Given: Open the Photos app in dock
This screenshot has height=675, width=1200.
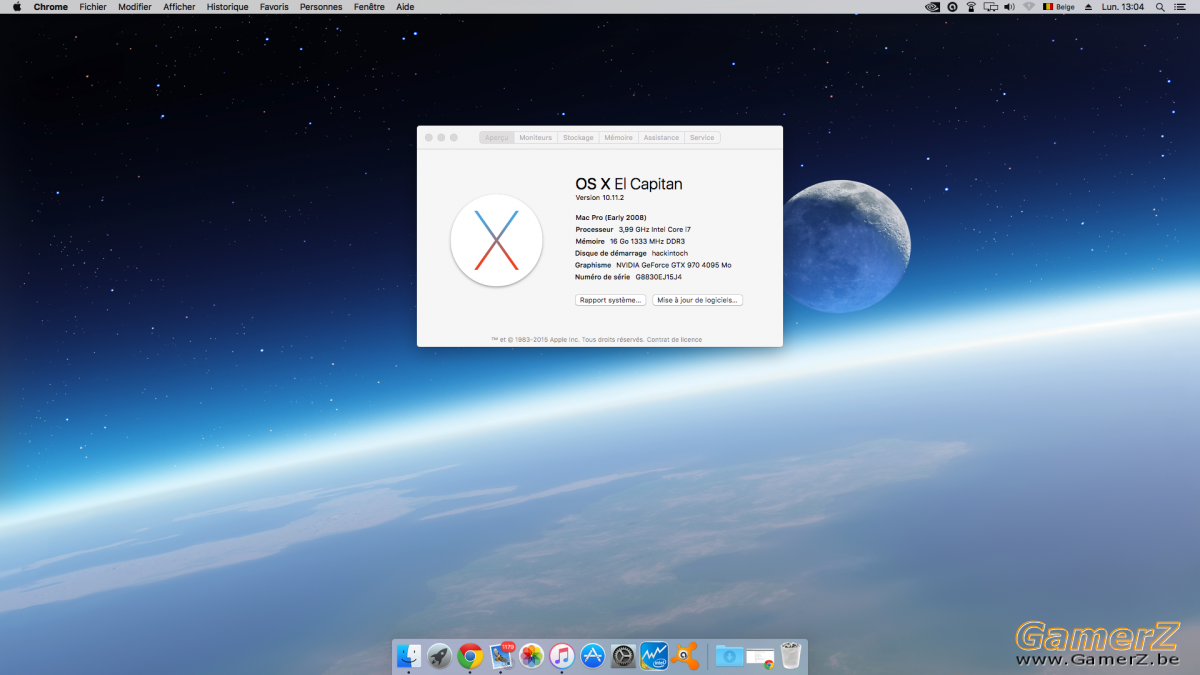Looking at the screenshot, I should (x=532, y=656).
